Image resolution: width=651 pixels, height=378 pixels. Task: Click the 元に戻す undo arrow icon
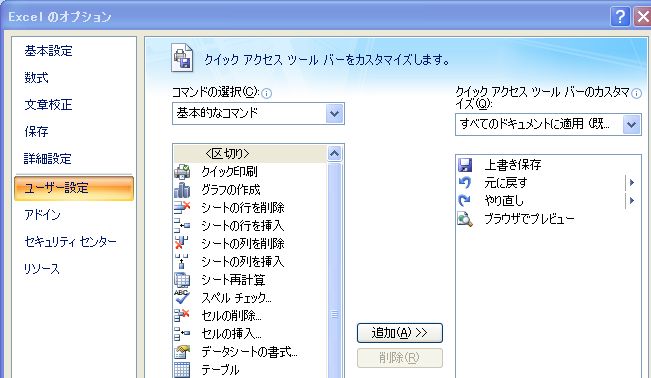[x=465, y=183]
